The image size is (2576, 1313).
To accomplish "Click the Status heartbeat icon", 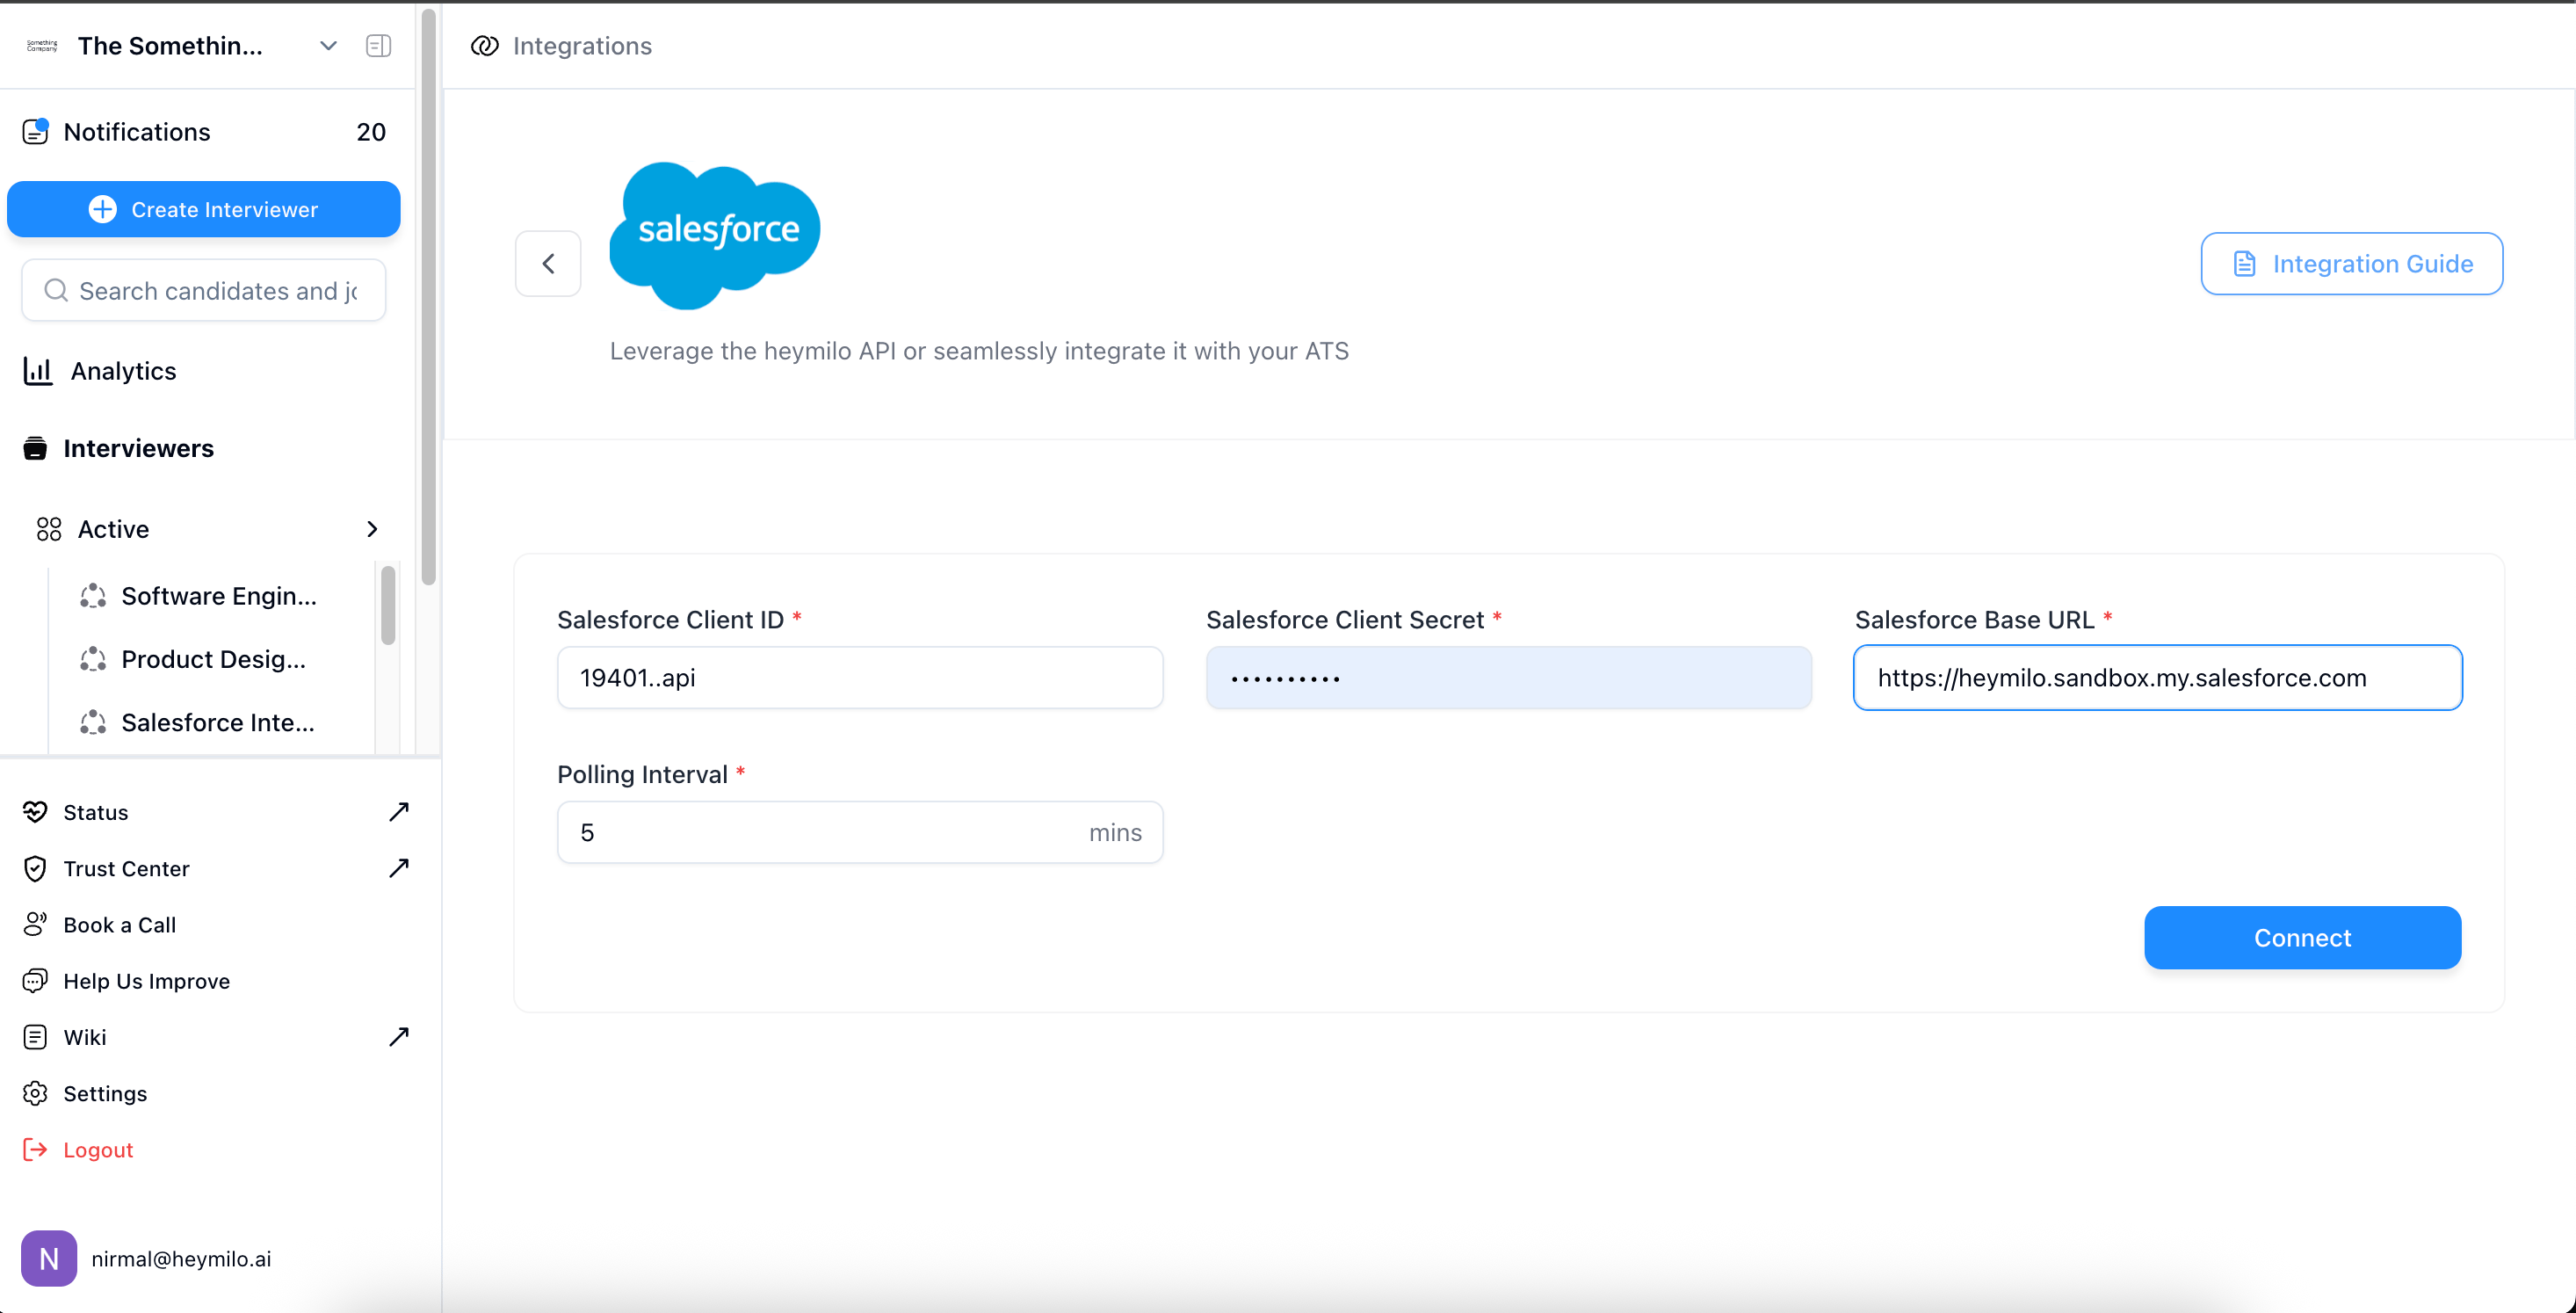I will coord(35,812).
